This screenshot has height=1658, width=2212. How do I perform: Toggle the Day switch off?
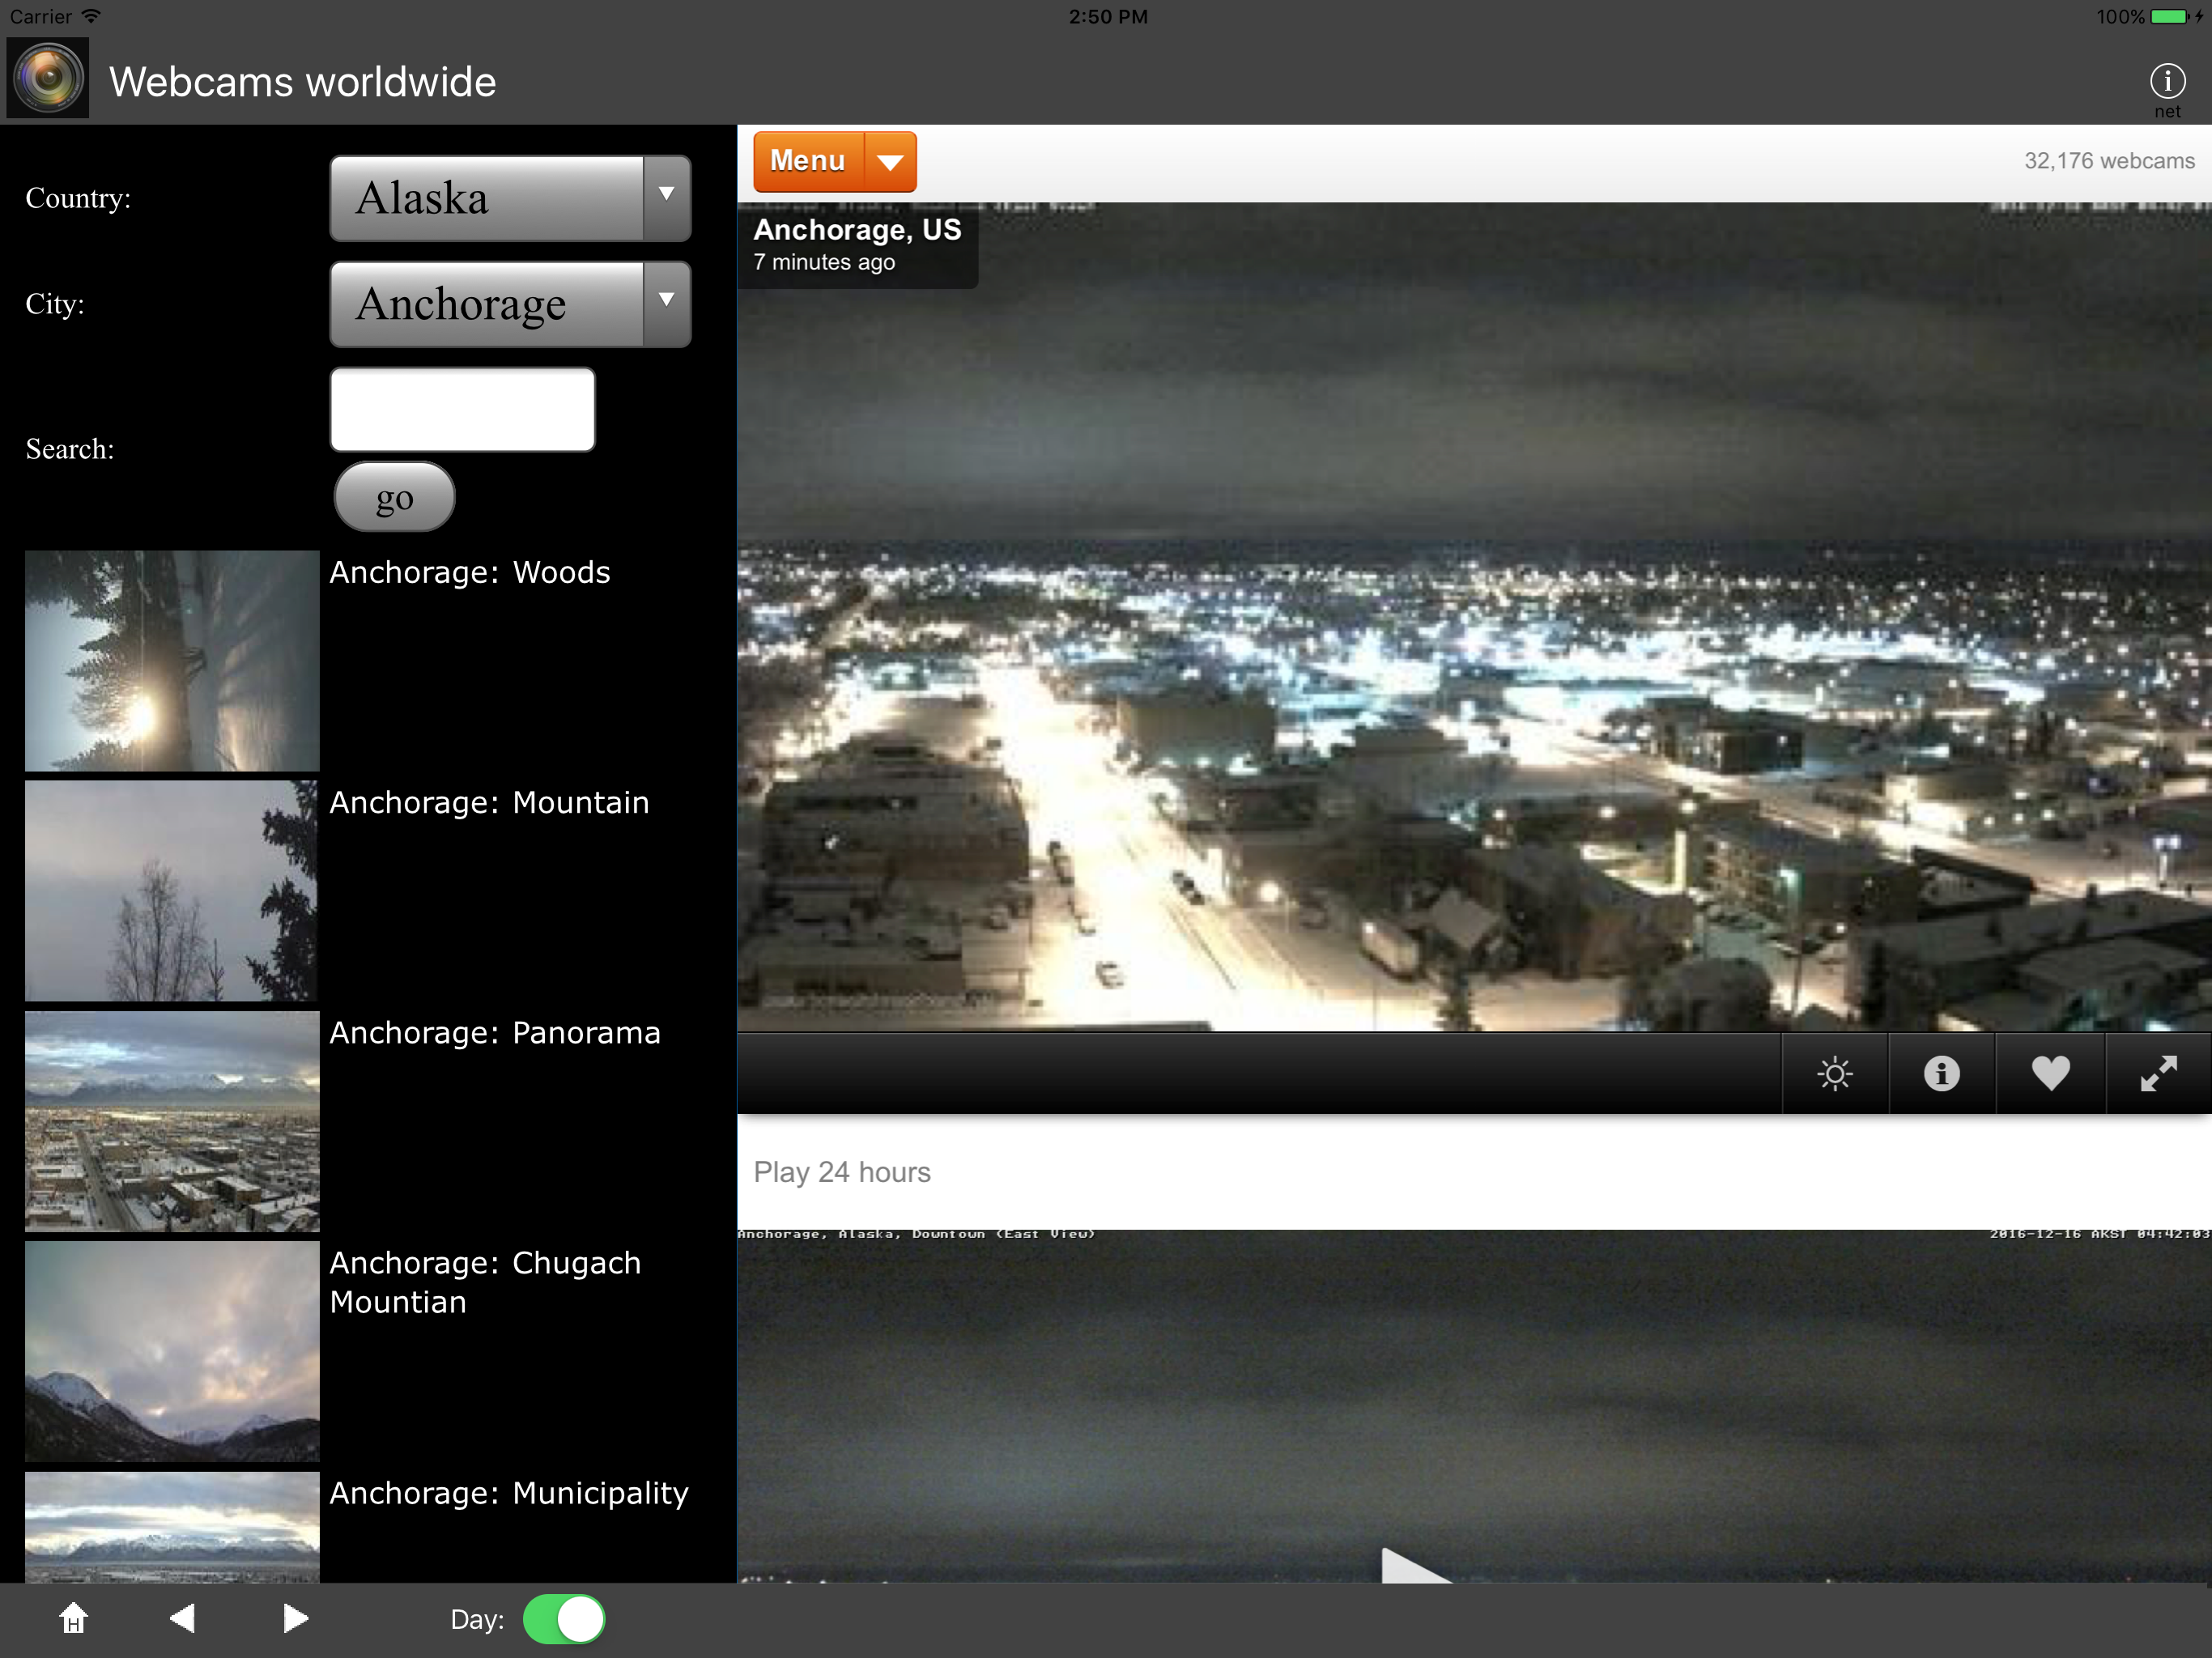tap(564, 1619)
